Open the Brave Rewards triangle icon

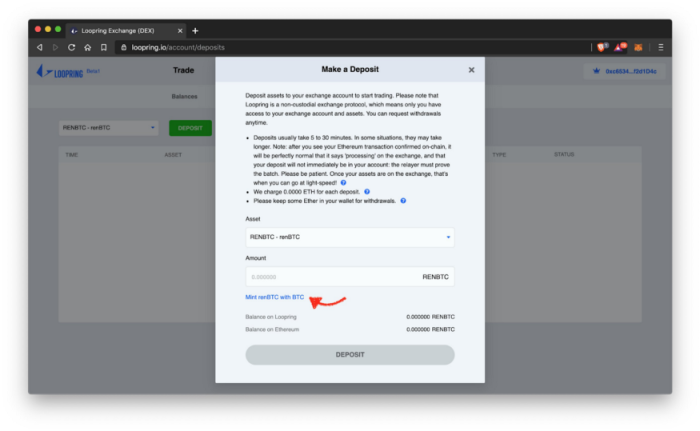(620, 47)
